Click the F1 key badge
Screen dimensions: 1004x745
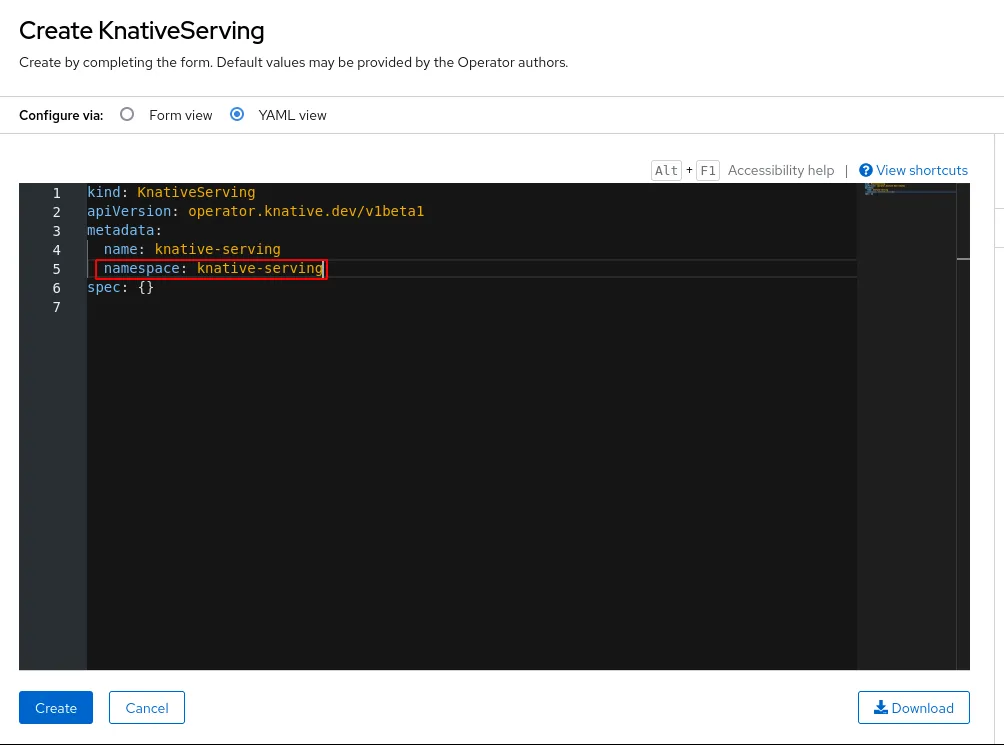(707, 171)
